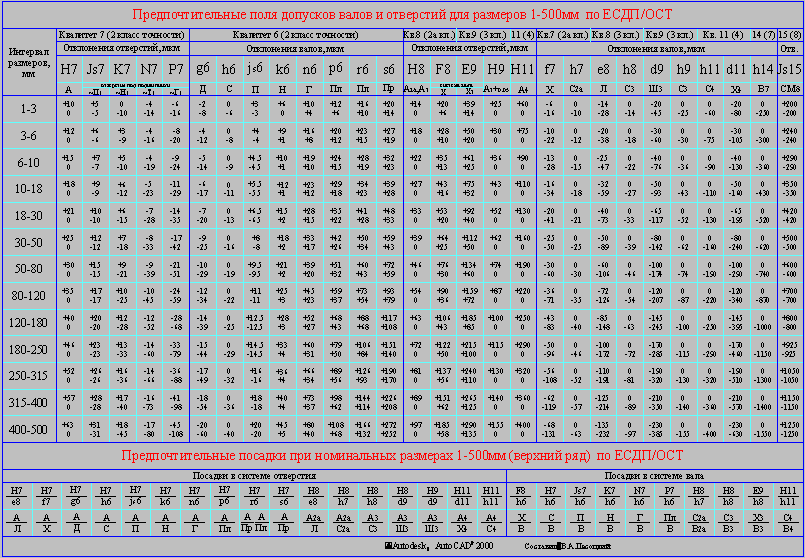Click the 'Посадки в системе вала' section header

coord(654,476)
